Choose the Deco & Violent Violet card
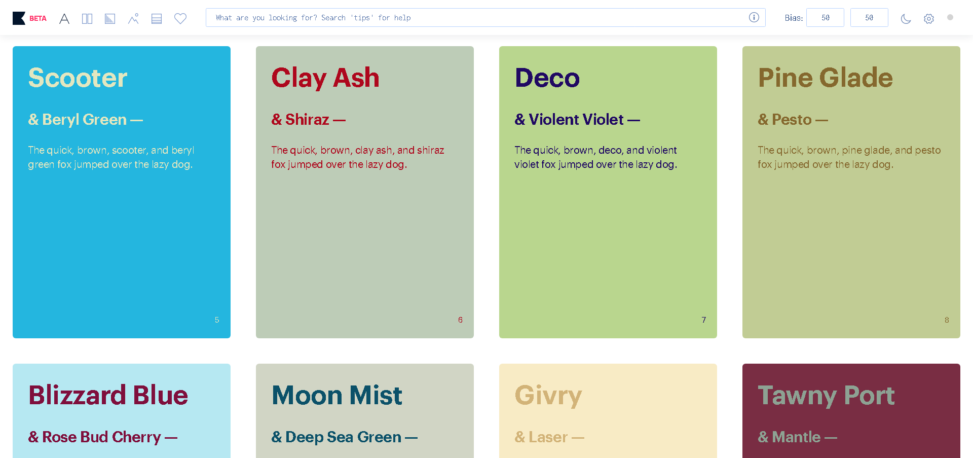 [x=608, y=192]
